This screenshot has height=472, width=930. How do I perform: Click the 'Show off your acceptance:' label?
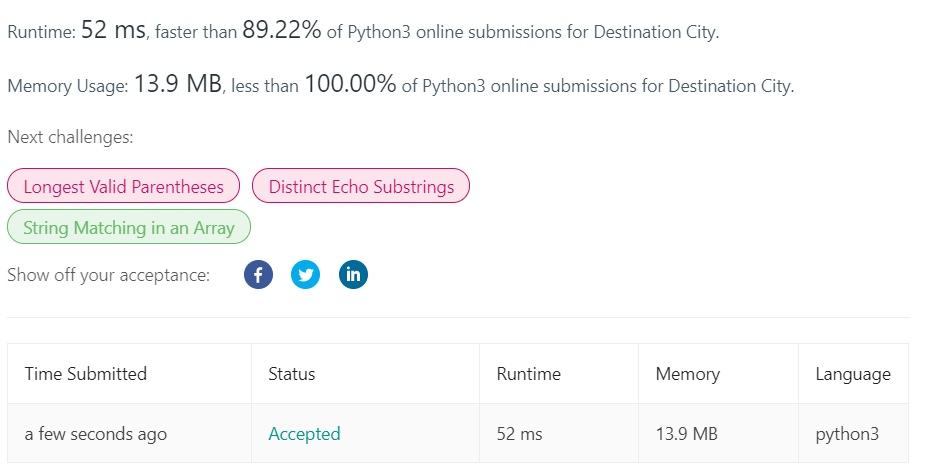(x=108, y=275)
